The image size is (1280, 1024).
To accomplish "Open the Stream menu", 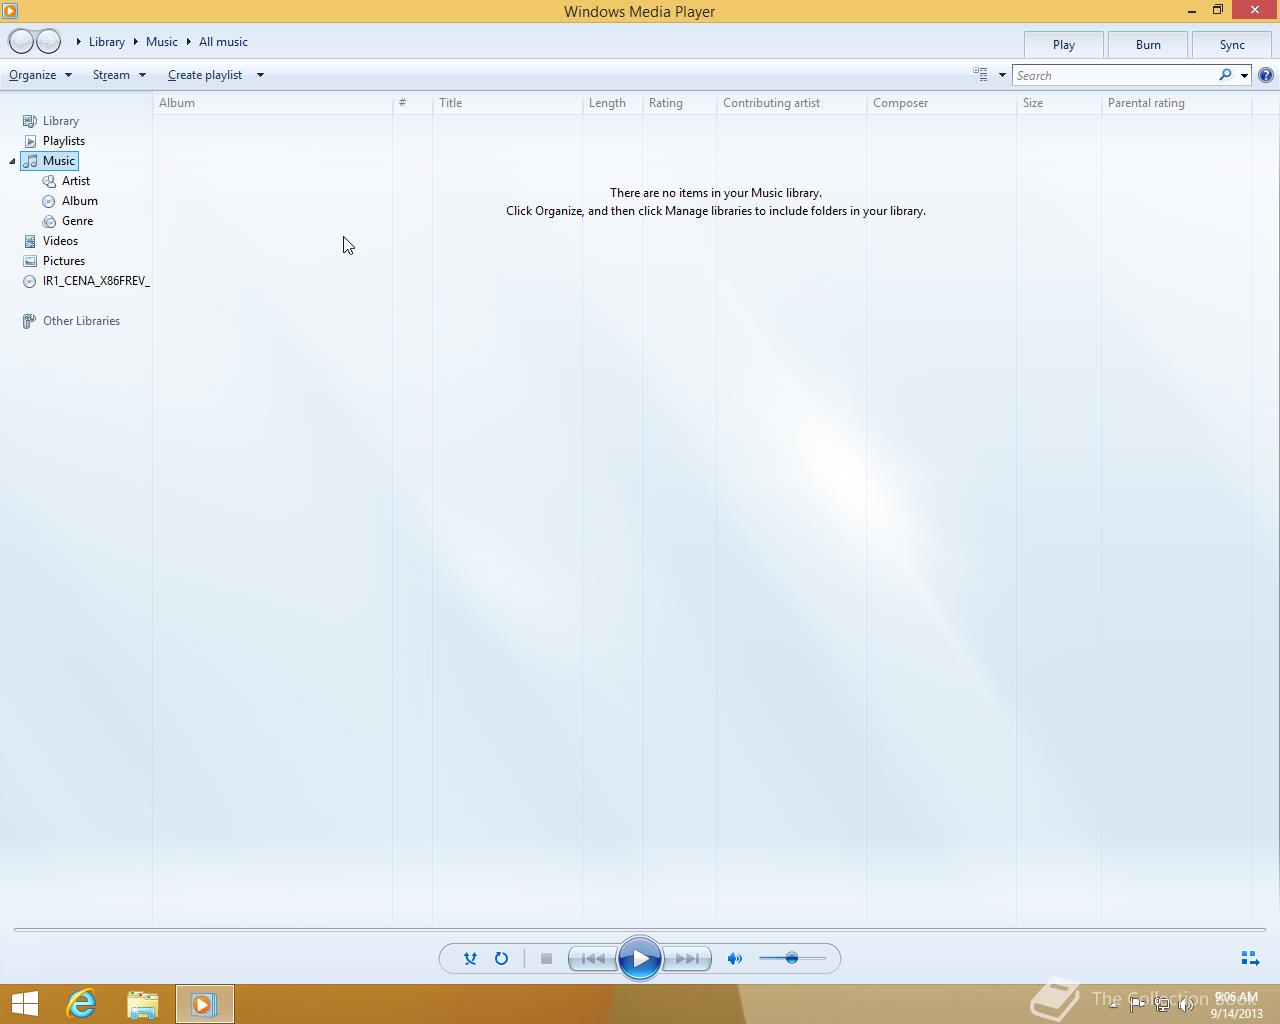I will tap(119, 75).
